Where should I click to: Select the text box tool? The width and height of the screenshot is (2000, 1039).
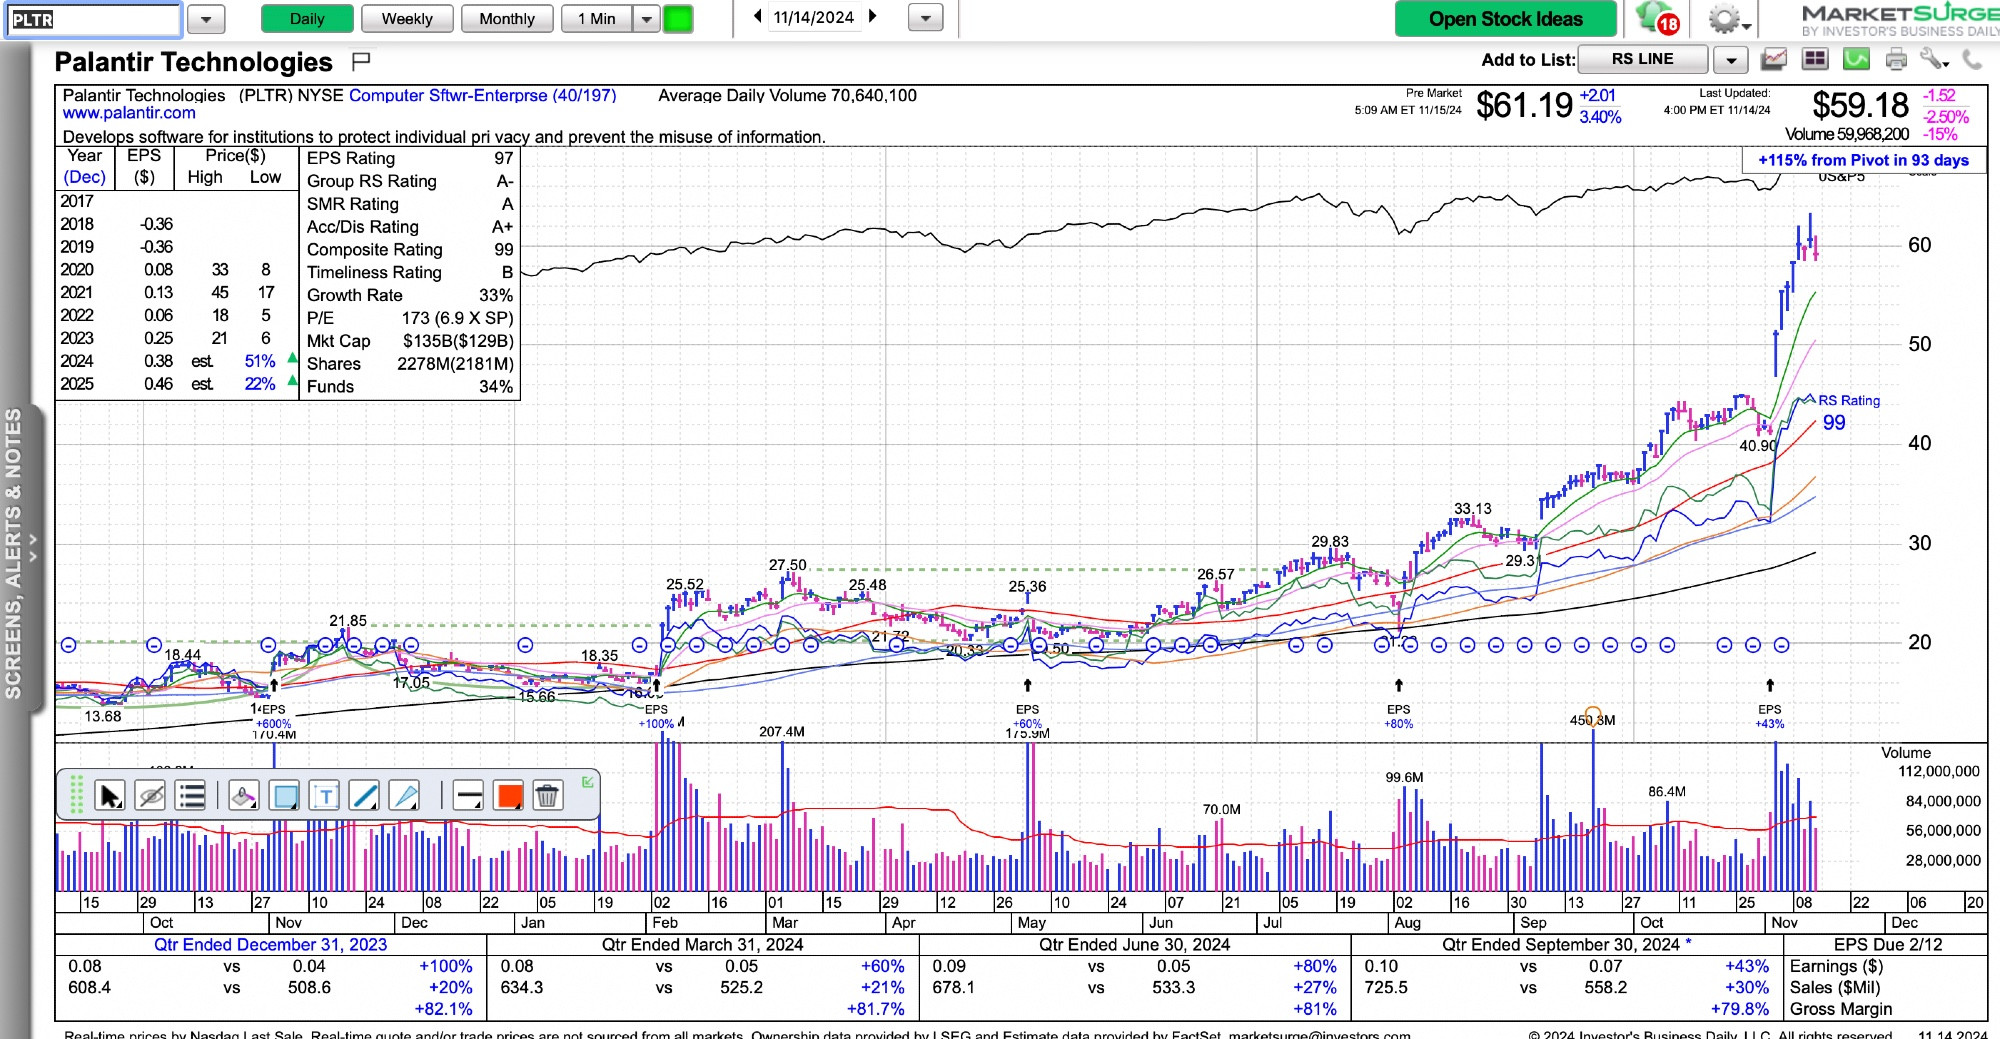[x=325, y=796]
